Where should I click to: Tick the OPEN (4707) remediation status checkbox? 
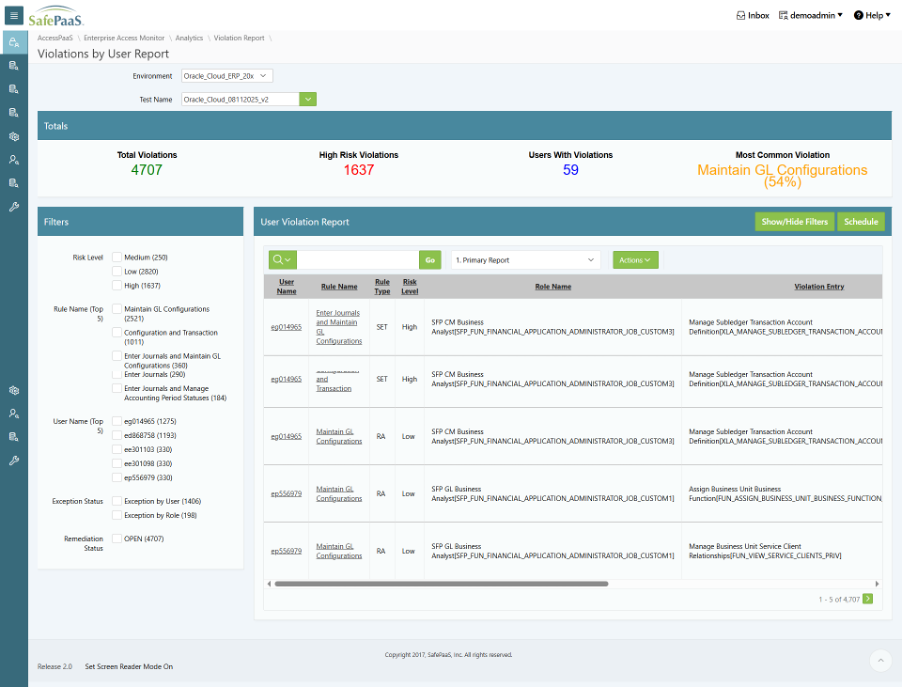[118, 538]
